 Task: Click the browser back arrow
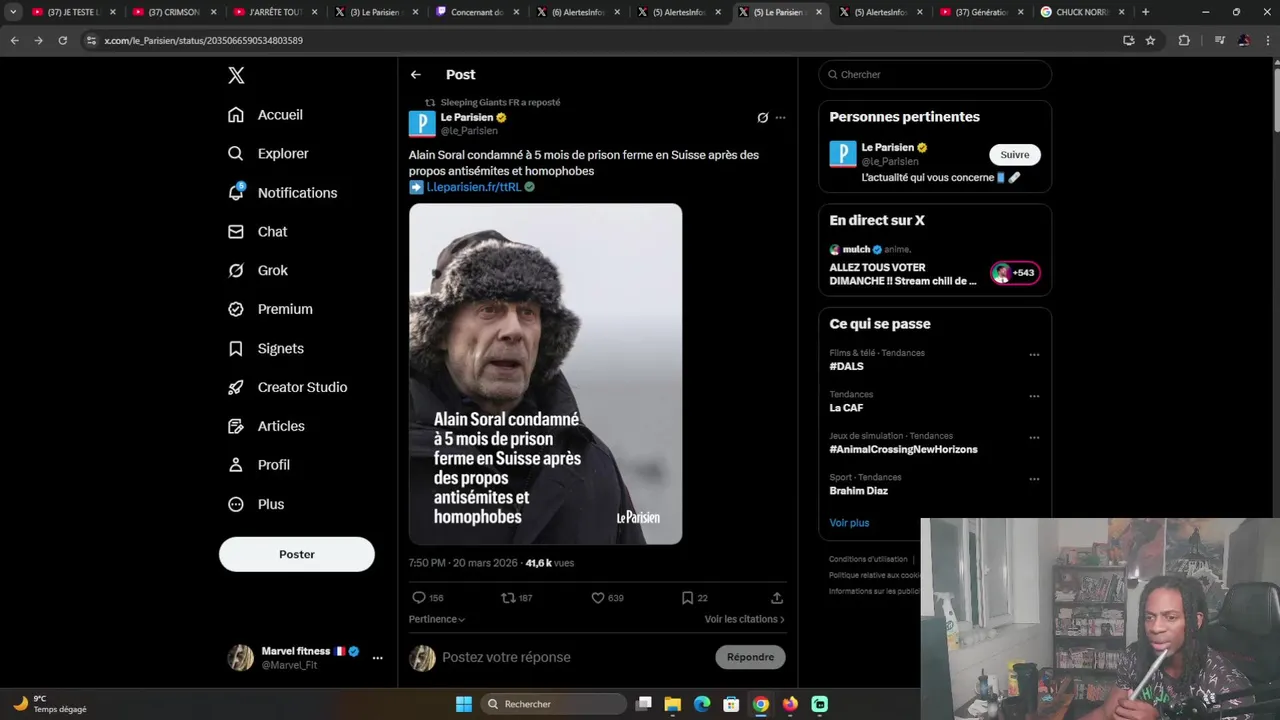15,40
